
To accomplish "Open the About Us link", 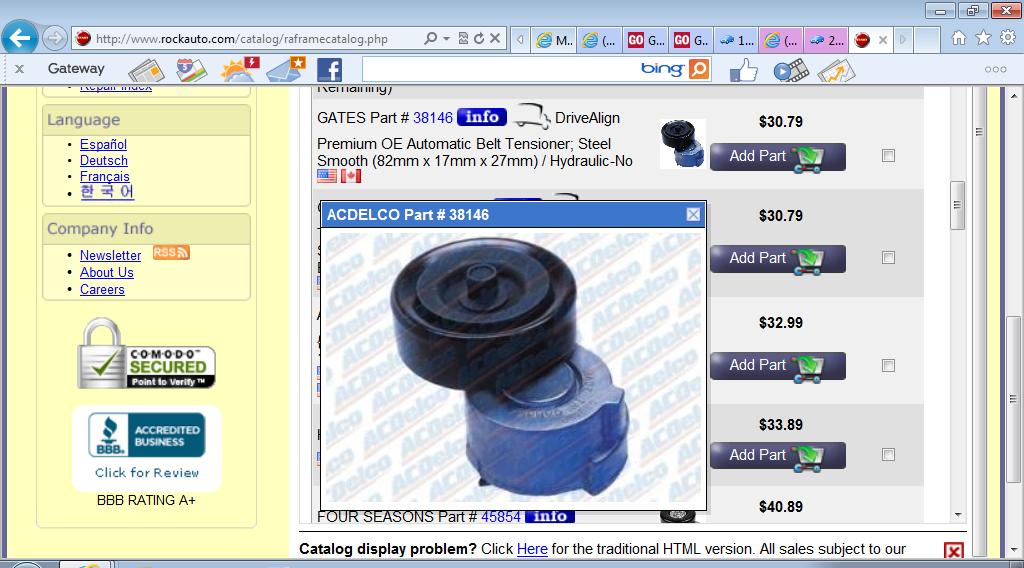I will 106,272.
